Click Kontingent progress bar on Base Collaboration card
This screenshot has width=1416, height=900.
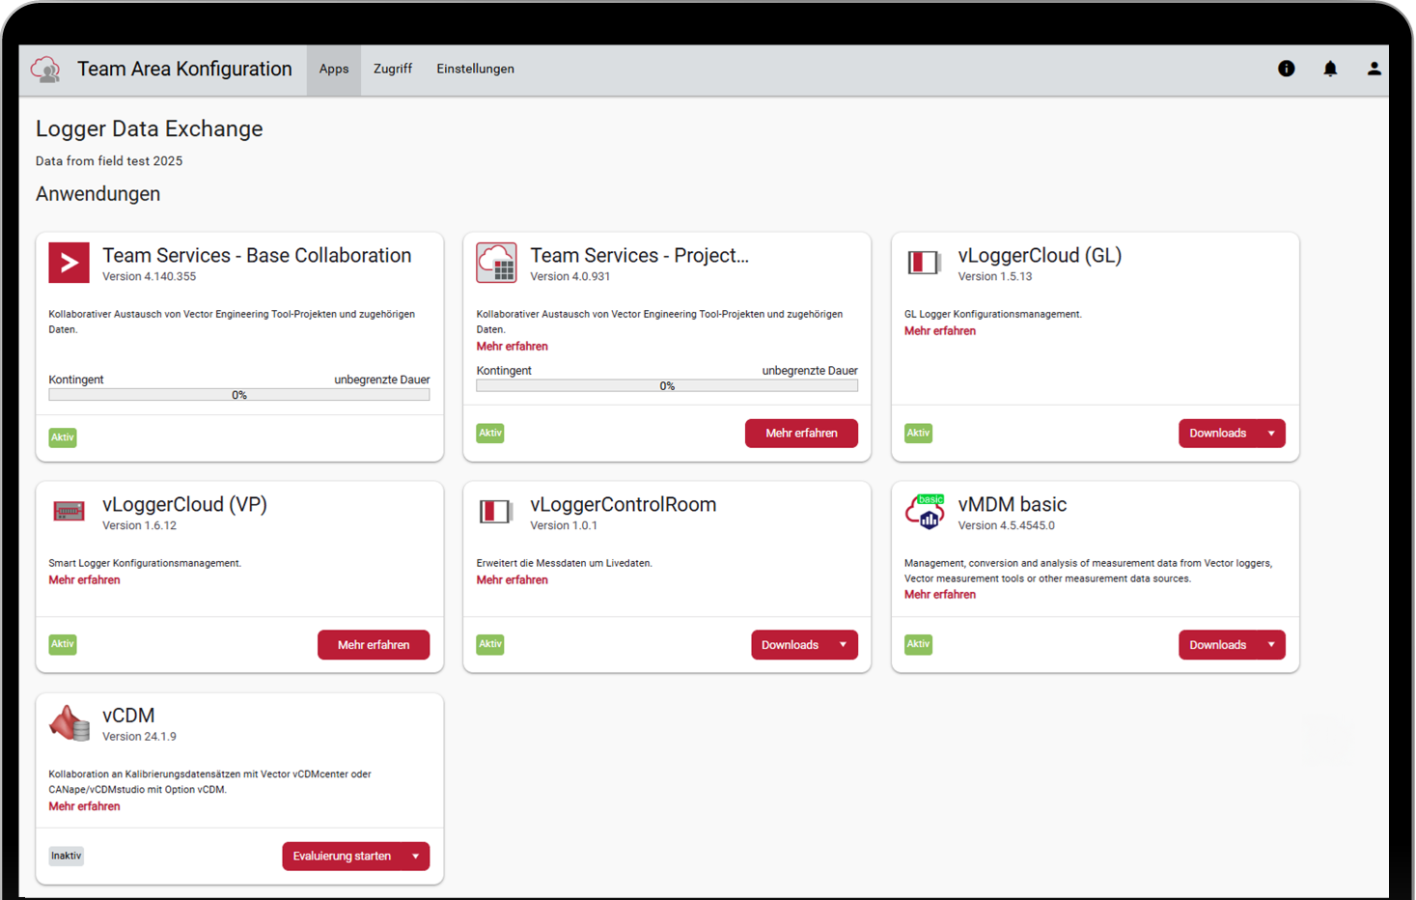(239, 395)
